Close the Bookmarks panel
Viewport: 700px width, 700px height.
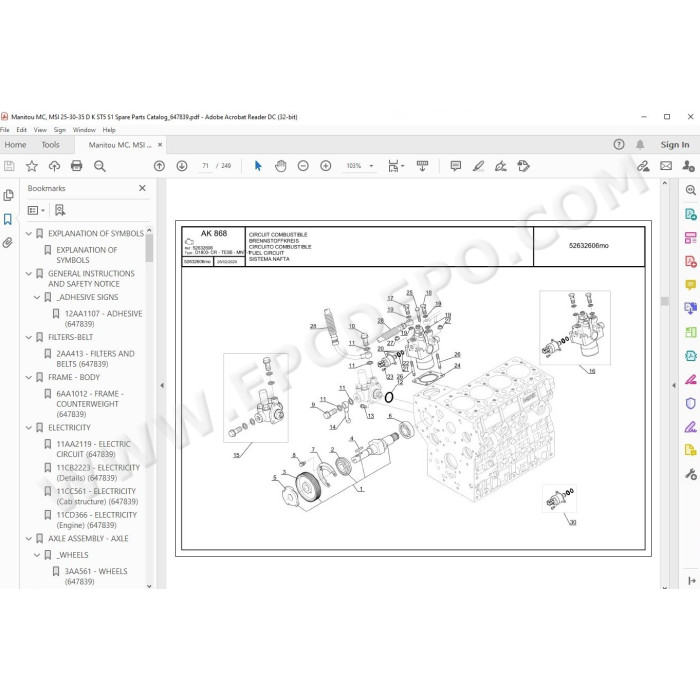(142, 188)
